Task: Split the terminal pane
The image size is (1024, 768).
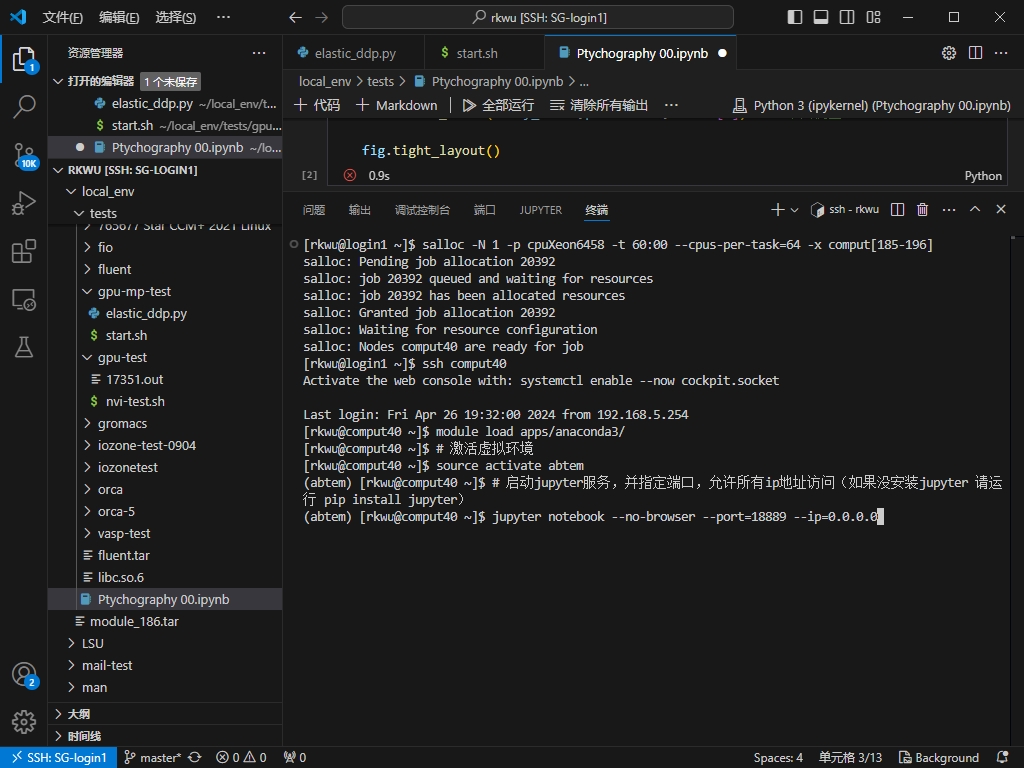Action: [x=897, y=210]
